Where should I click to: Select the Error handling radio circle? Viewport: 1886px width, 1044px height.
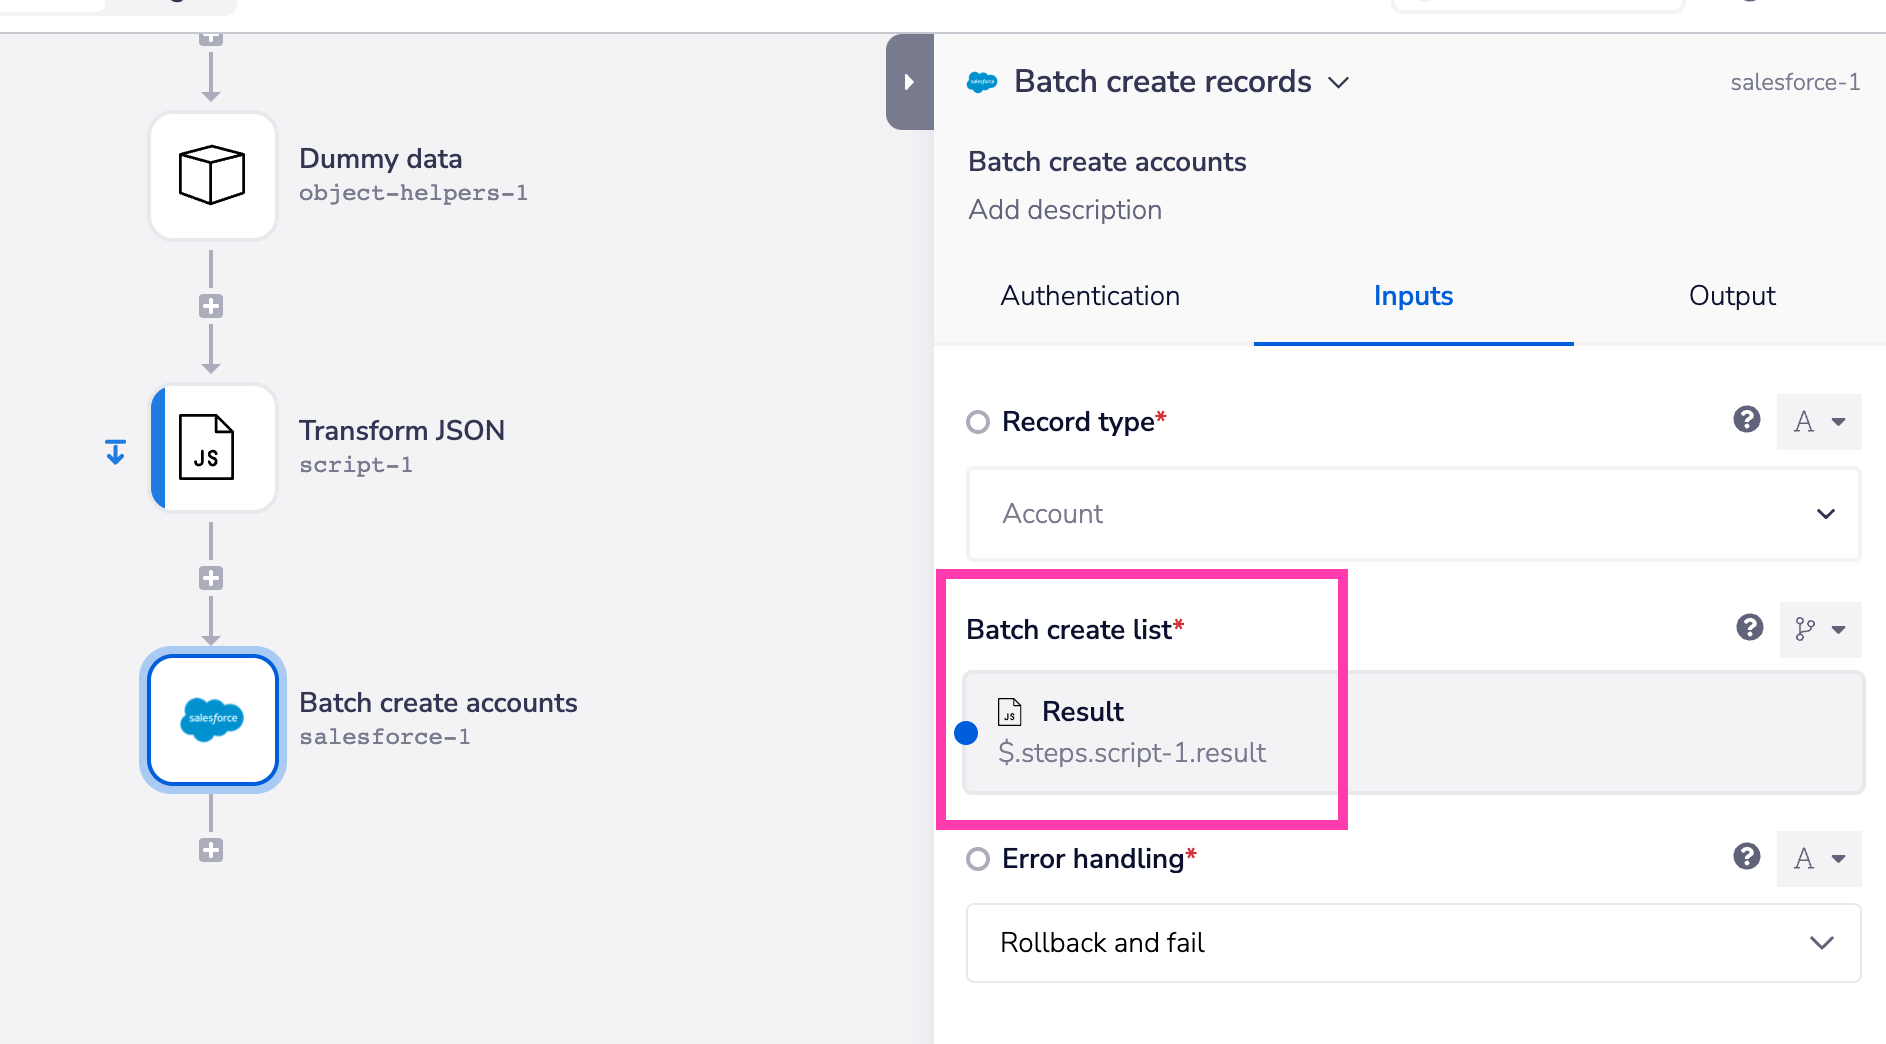coord(977,858)
